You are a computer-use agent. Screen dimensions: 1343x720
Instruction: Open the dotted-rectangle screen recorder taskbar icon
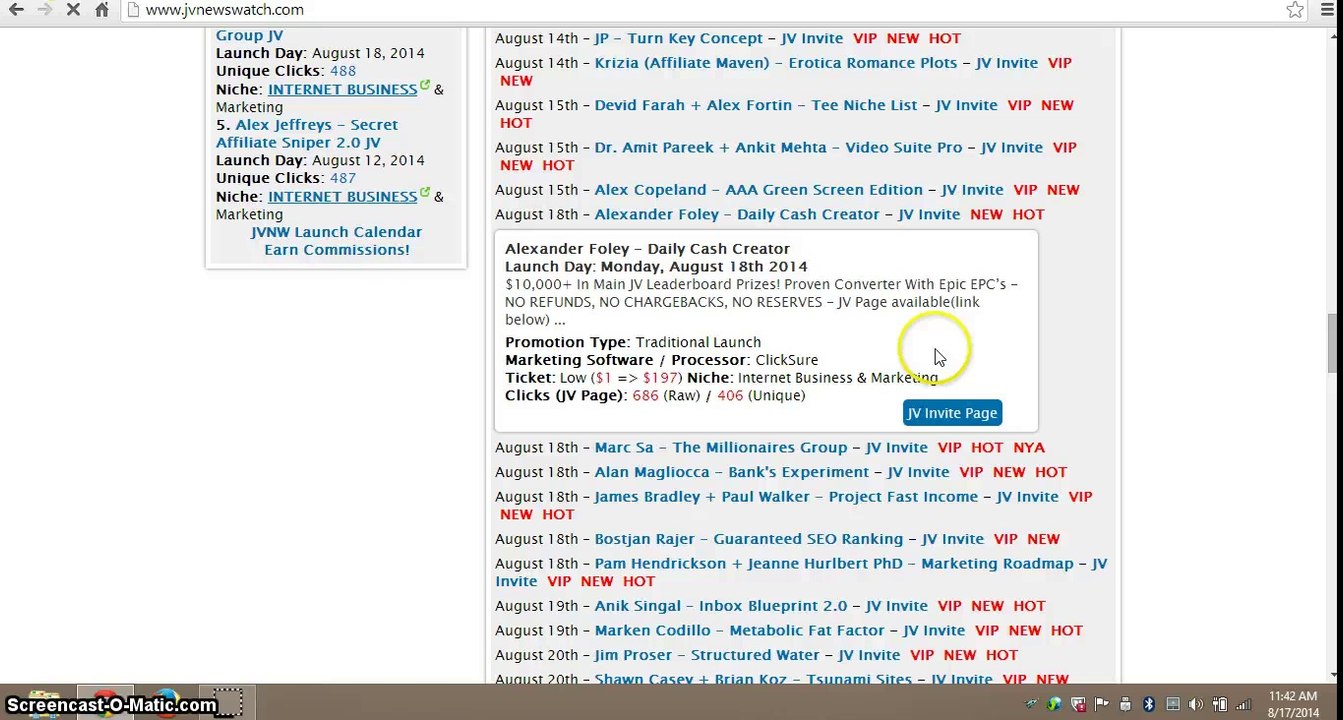tap(228, 702)
